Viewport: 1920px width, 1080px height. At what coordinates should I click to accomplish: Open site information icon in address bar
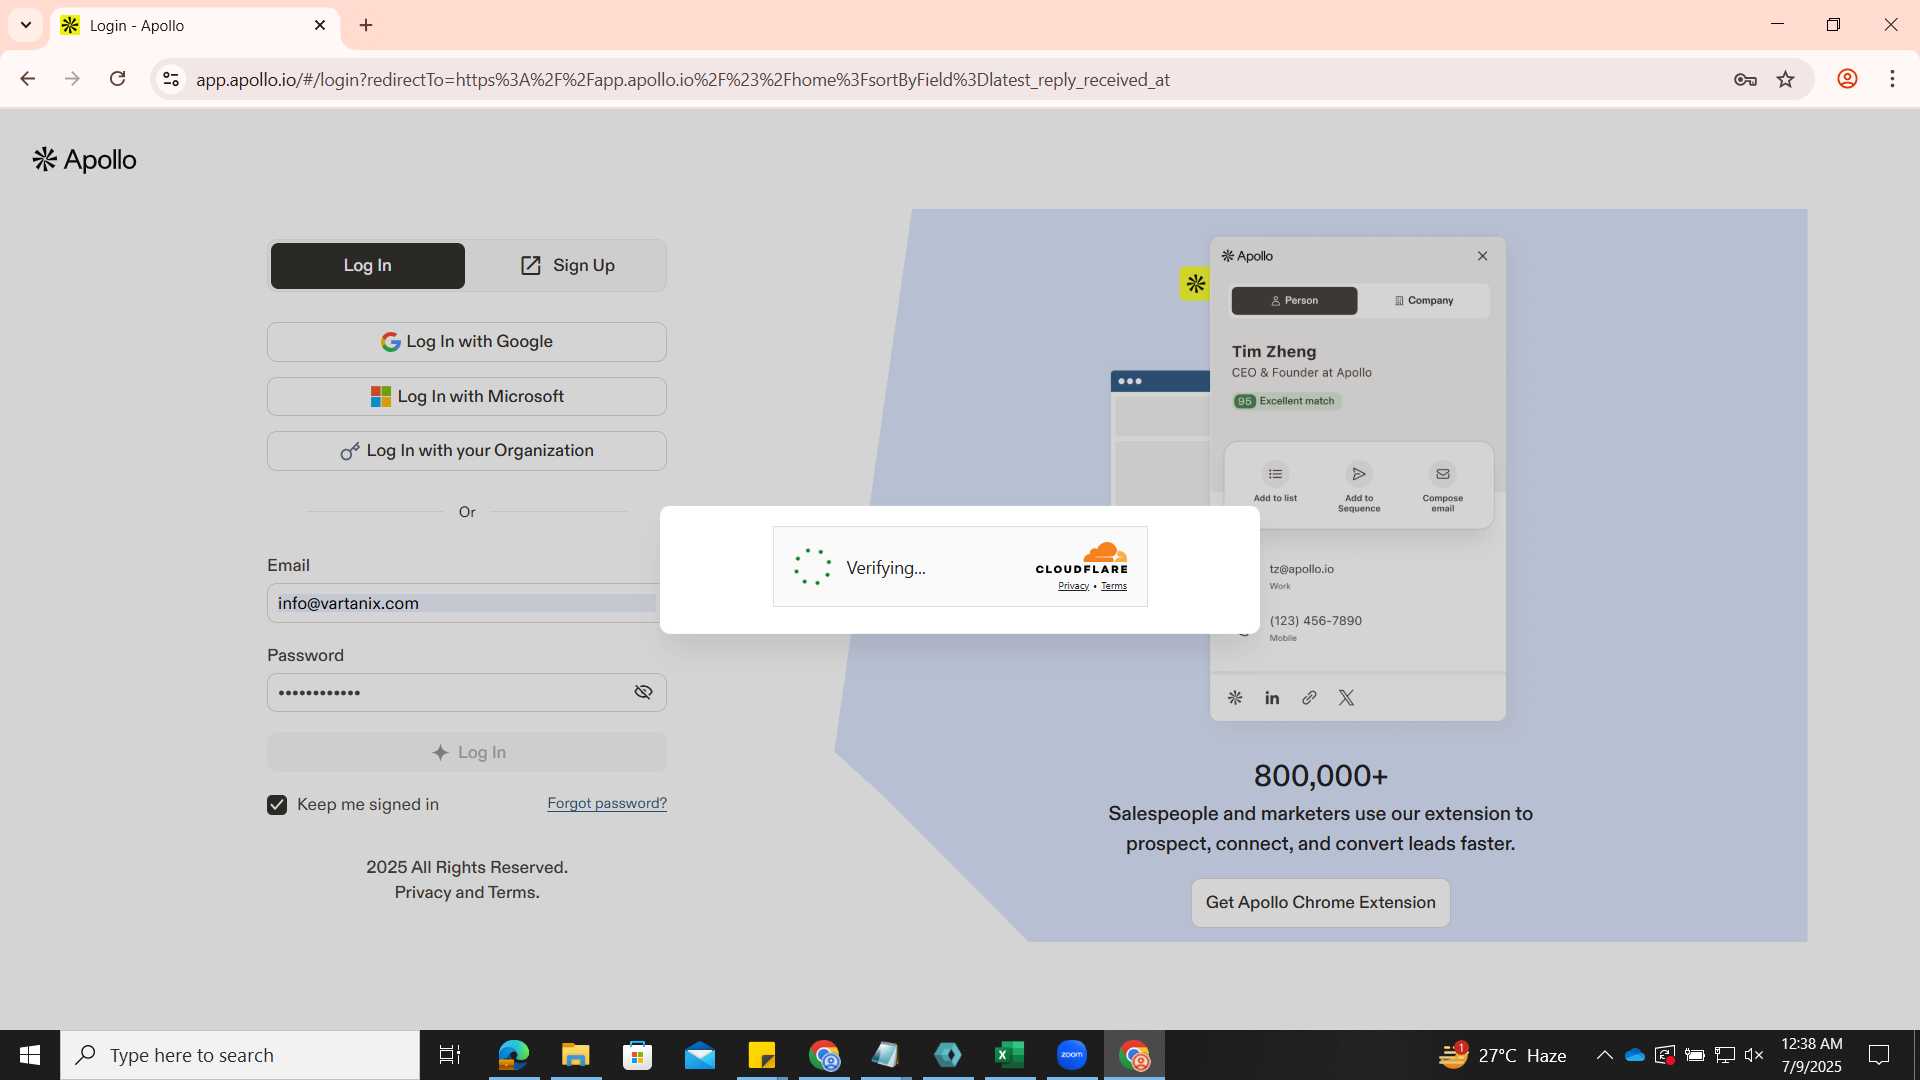pos(171,79)
